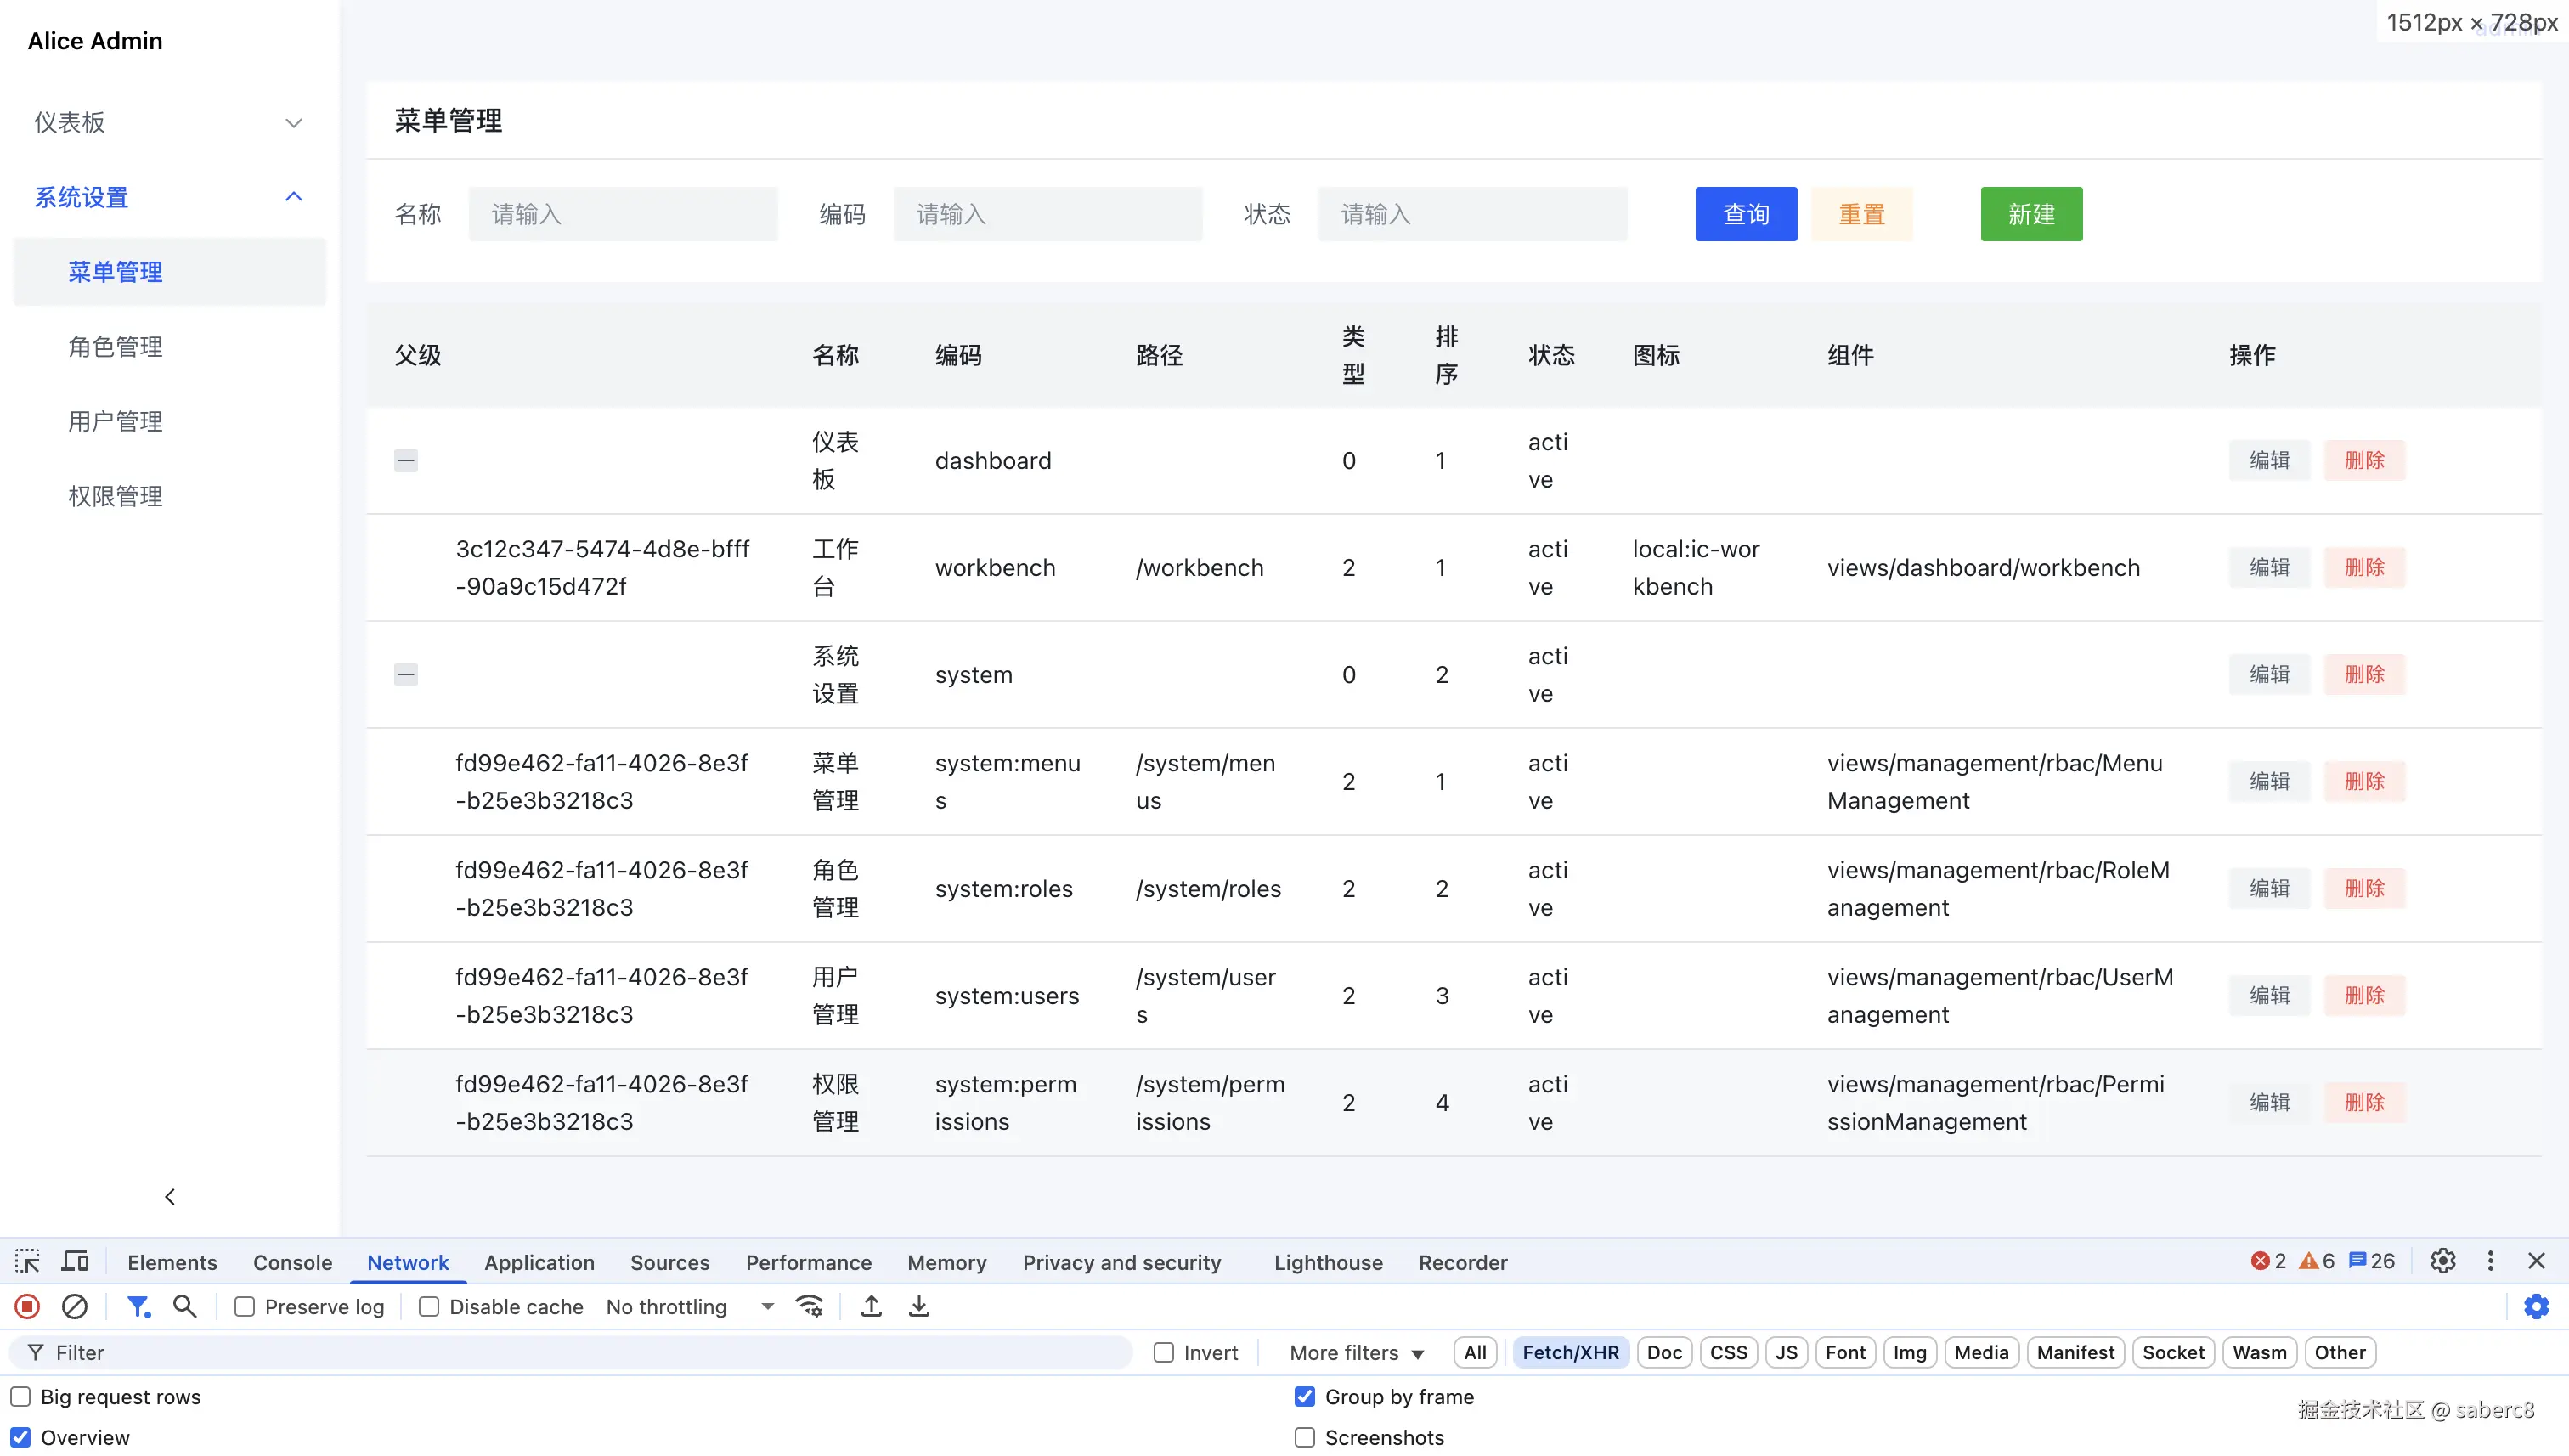Stop recording network log
The width and height of the screenshot is (2569, 1456).
click(x=27, y=1306)
